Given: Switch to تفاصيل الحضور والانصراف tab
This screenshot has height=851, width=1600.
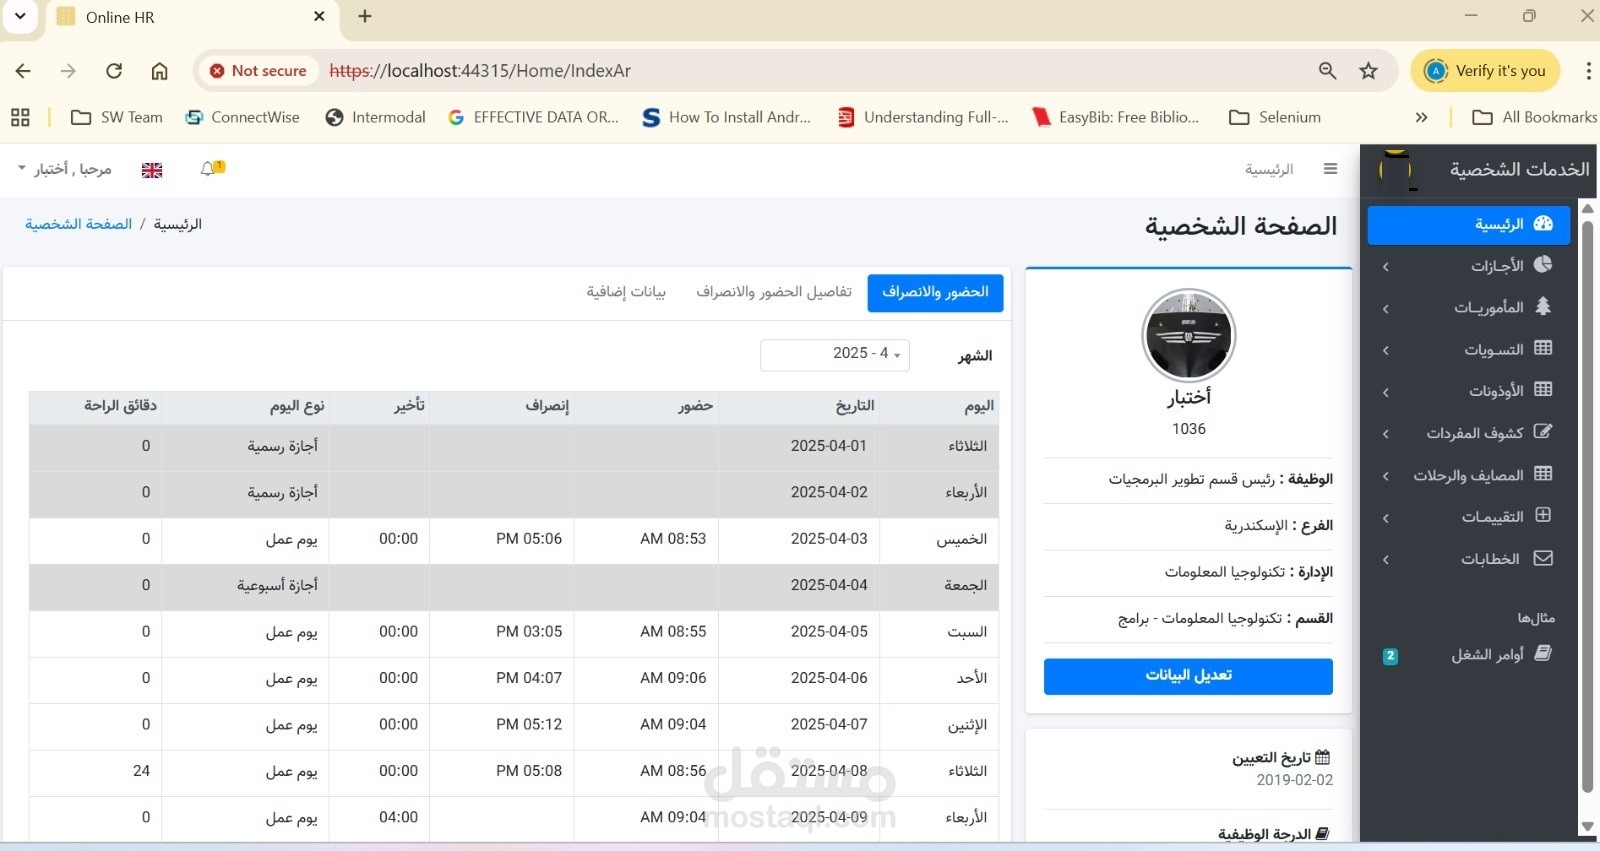Looking at the screenshot, I should (774, 292).
